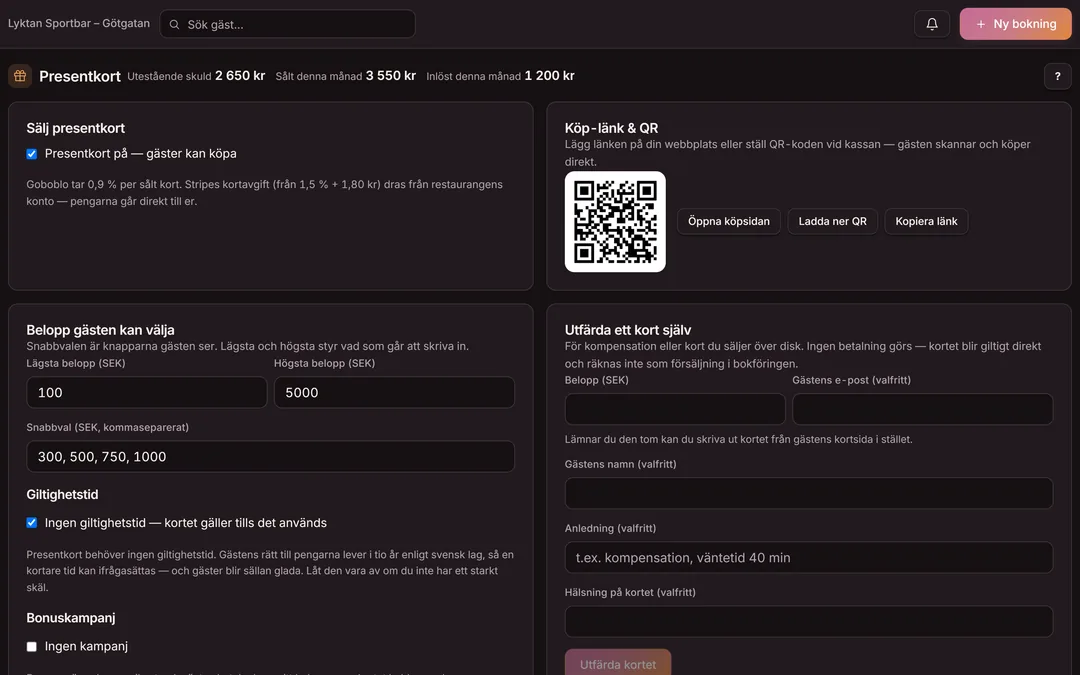Click the Inlöst denna månad 1 200 kr value
Screen dimensions: 1080x675
[550, 76]
